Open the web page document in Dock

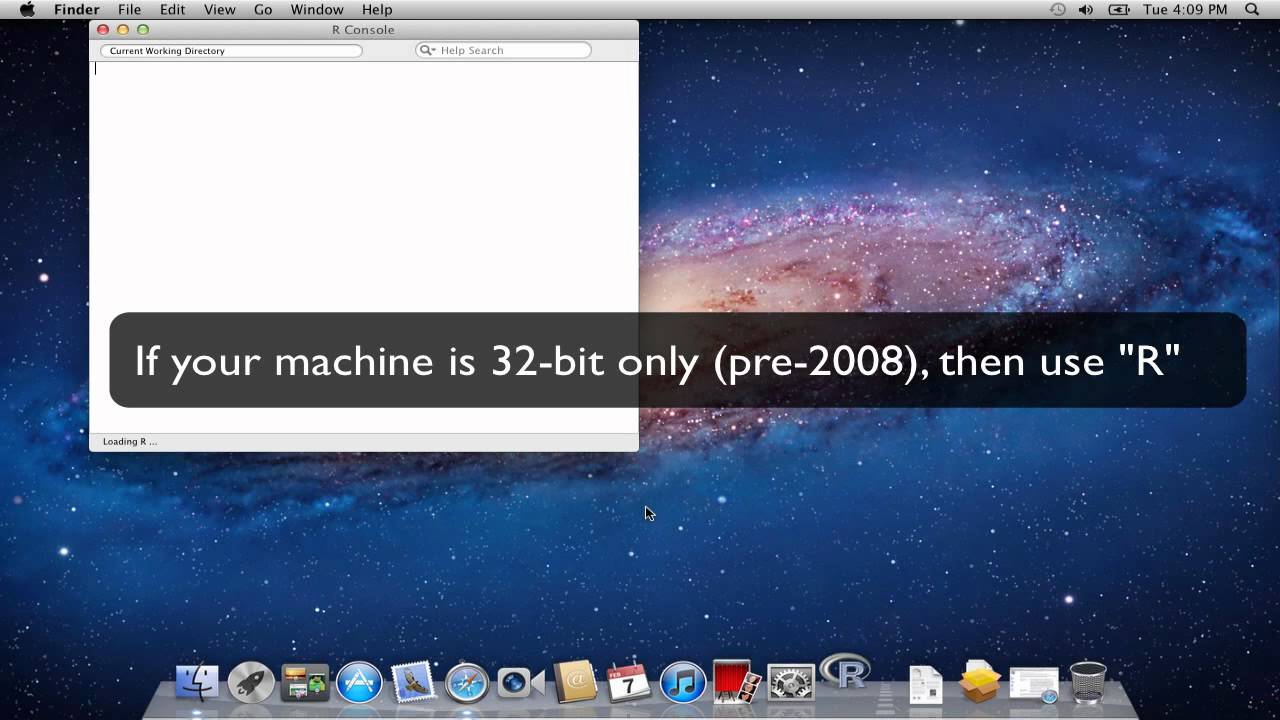pyautogui.click(x=1034, y=685)
